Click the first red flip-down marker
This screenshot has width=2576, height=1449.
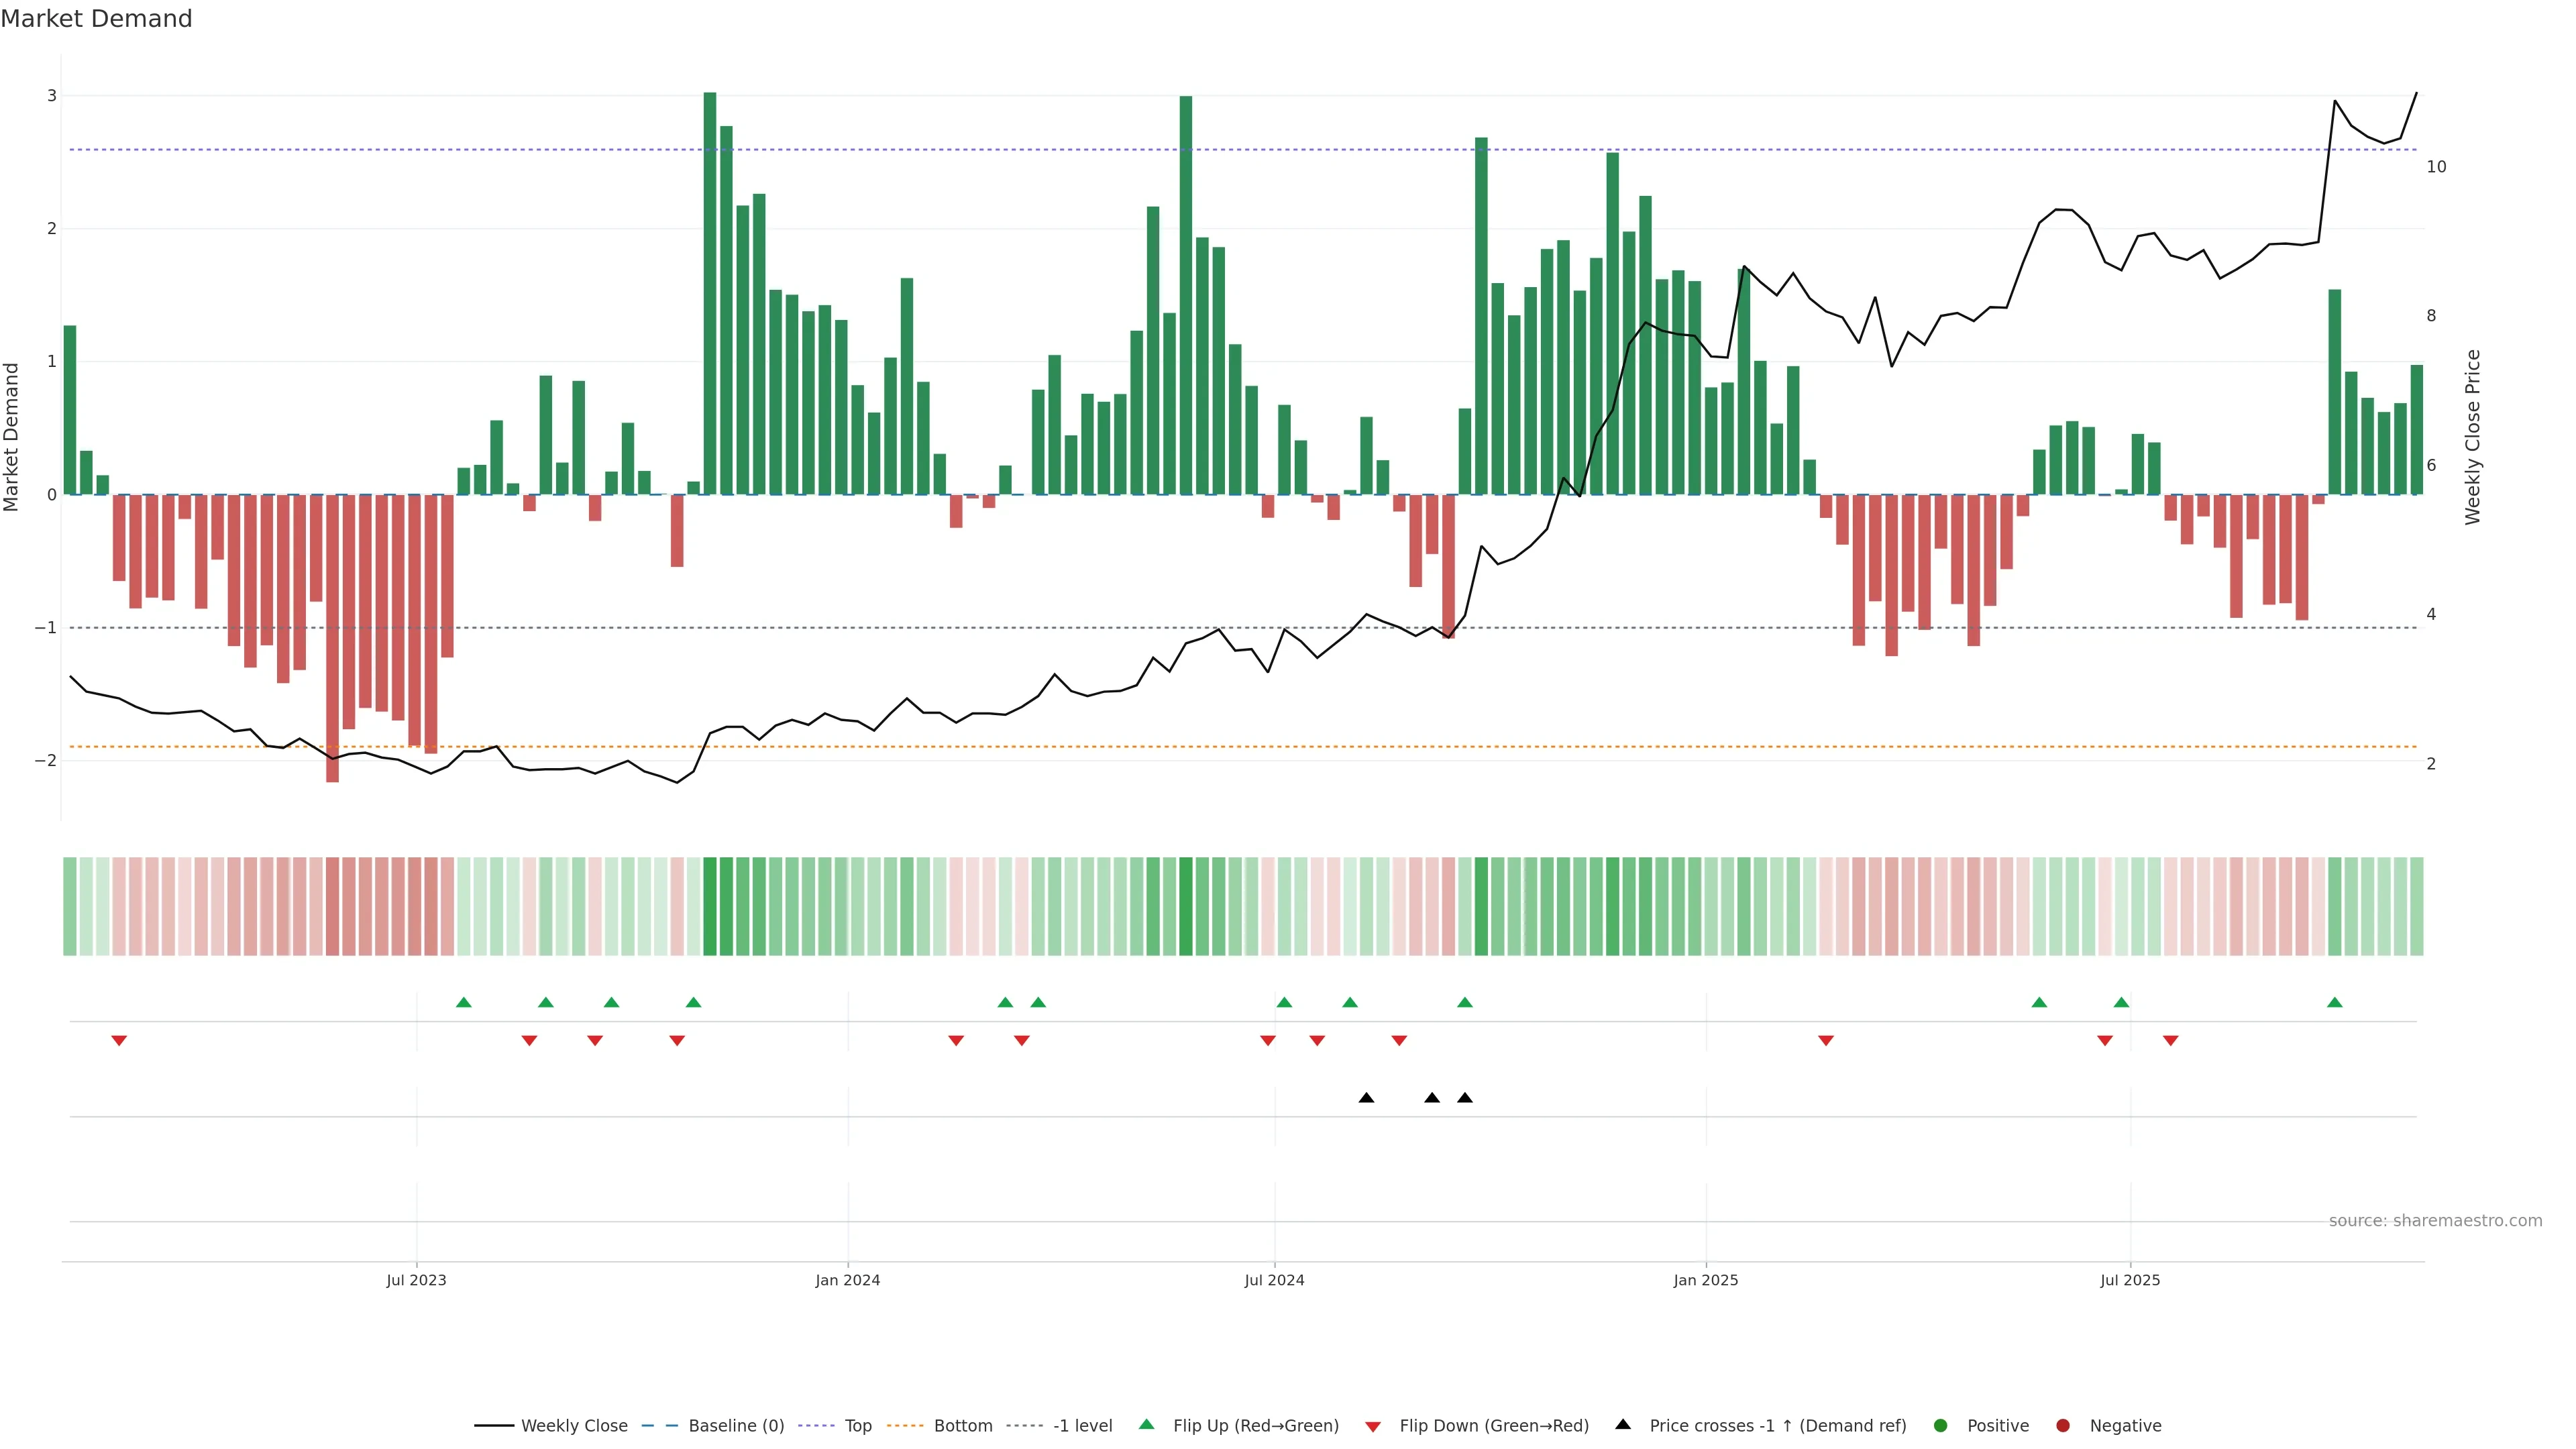(x=119, y=1041)
